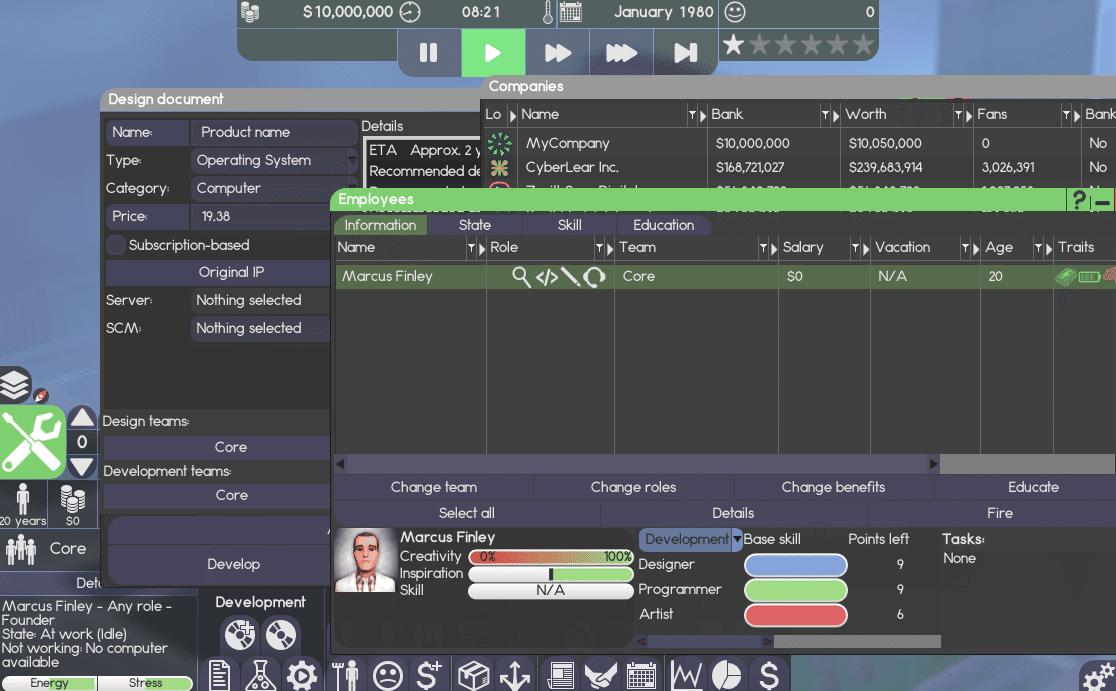Click the sad face icon in bottom toolbar
Screen dimensions: 1116x691
pos(388,675)
